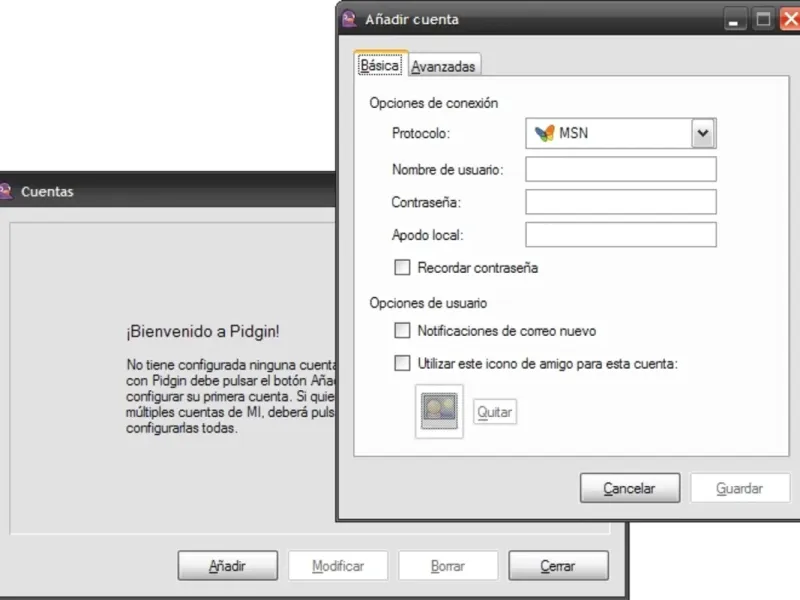Screen dimensions: 800x600
Task: Close the Añadir cuenta window
Action: [x=790, y=19]
